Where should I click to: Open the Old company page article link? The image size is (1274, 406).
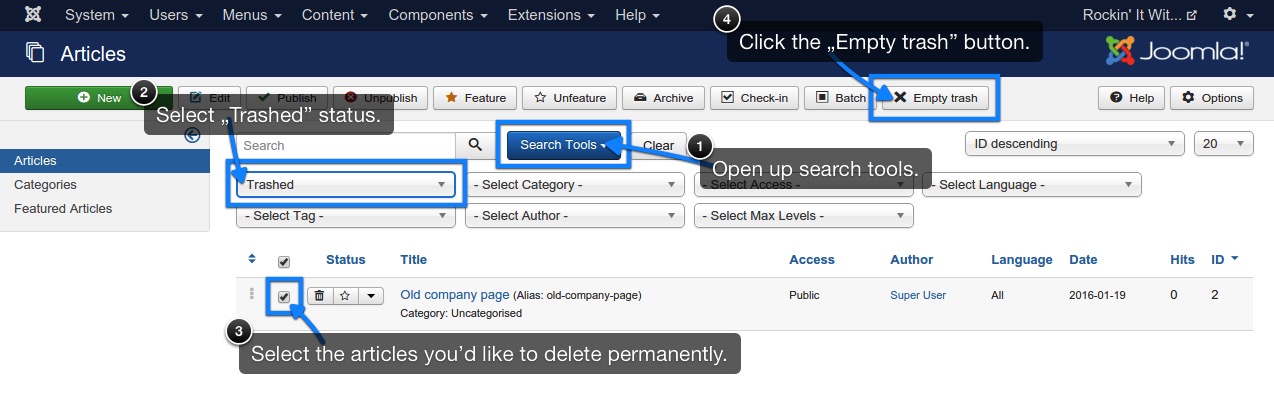[x=455, y=295]
